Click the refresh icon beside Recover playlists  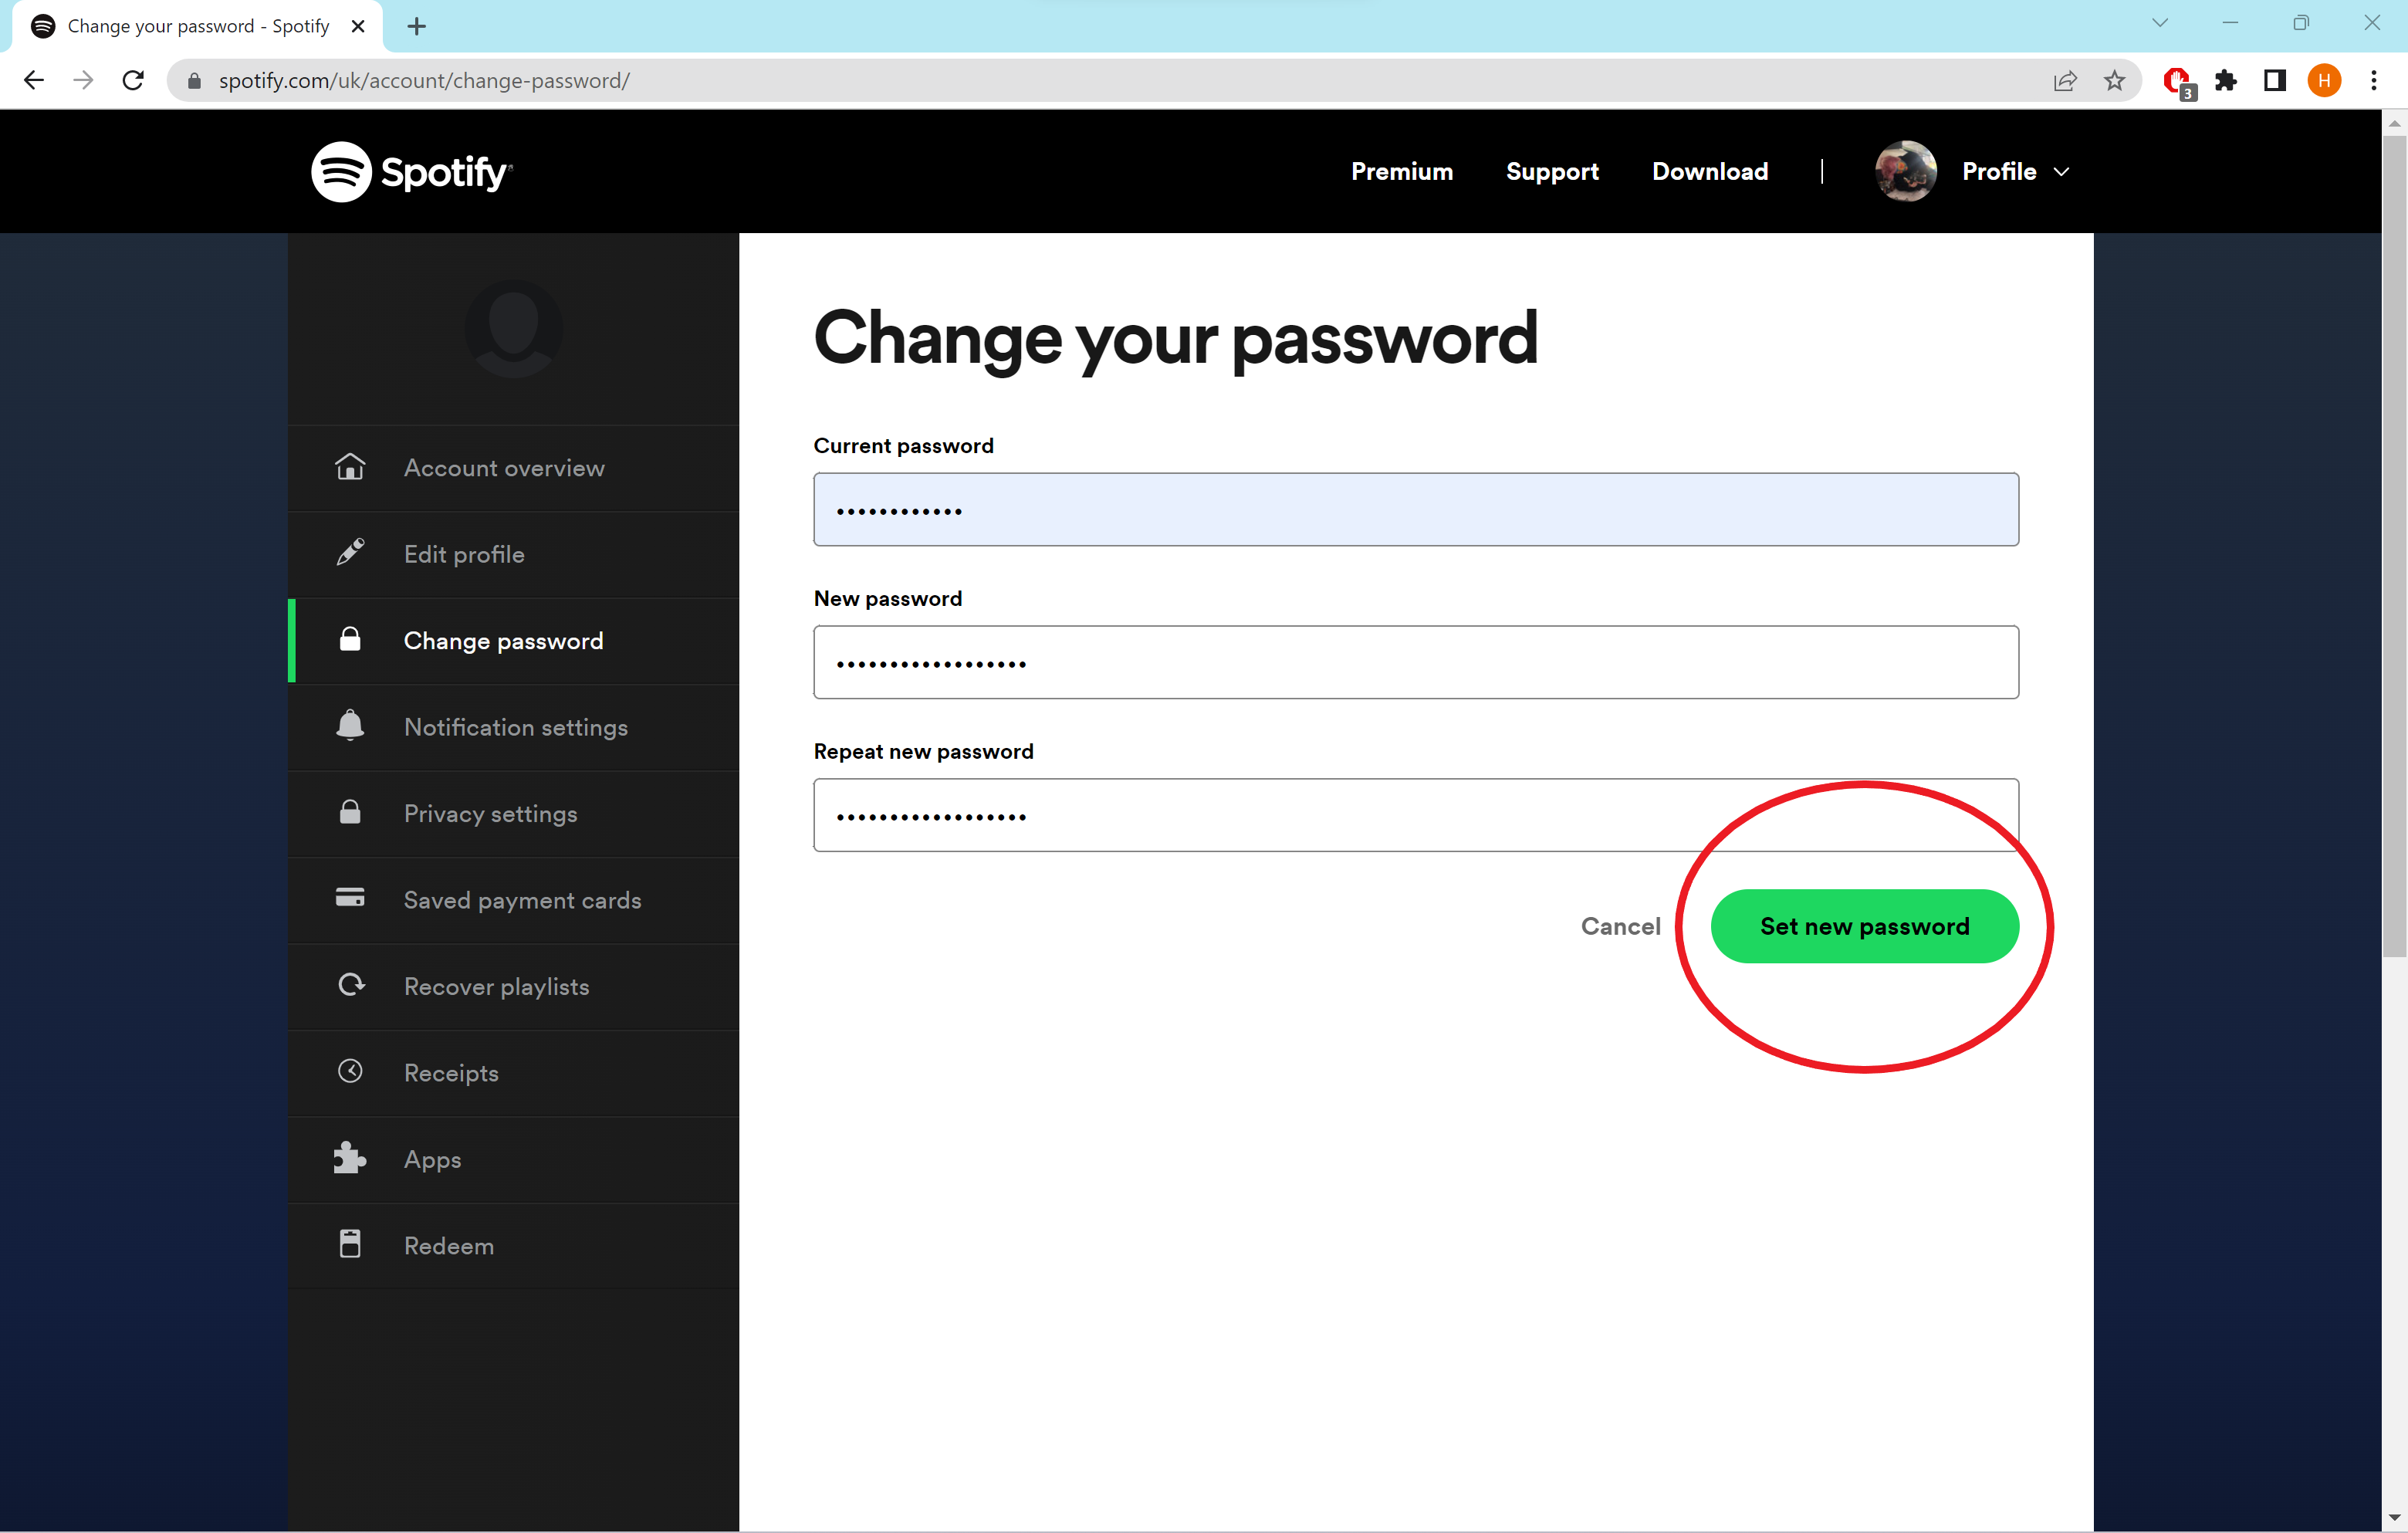pyautogui.click(x=351, y=985)
